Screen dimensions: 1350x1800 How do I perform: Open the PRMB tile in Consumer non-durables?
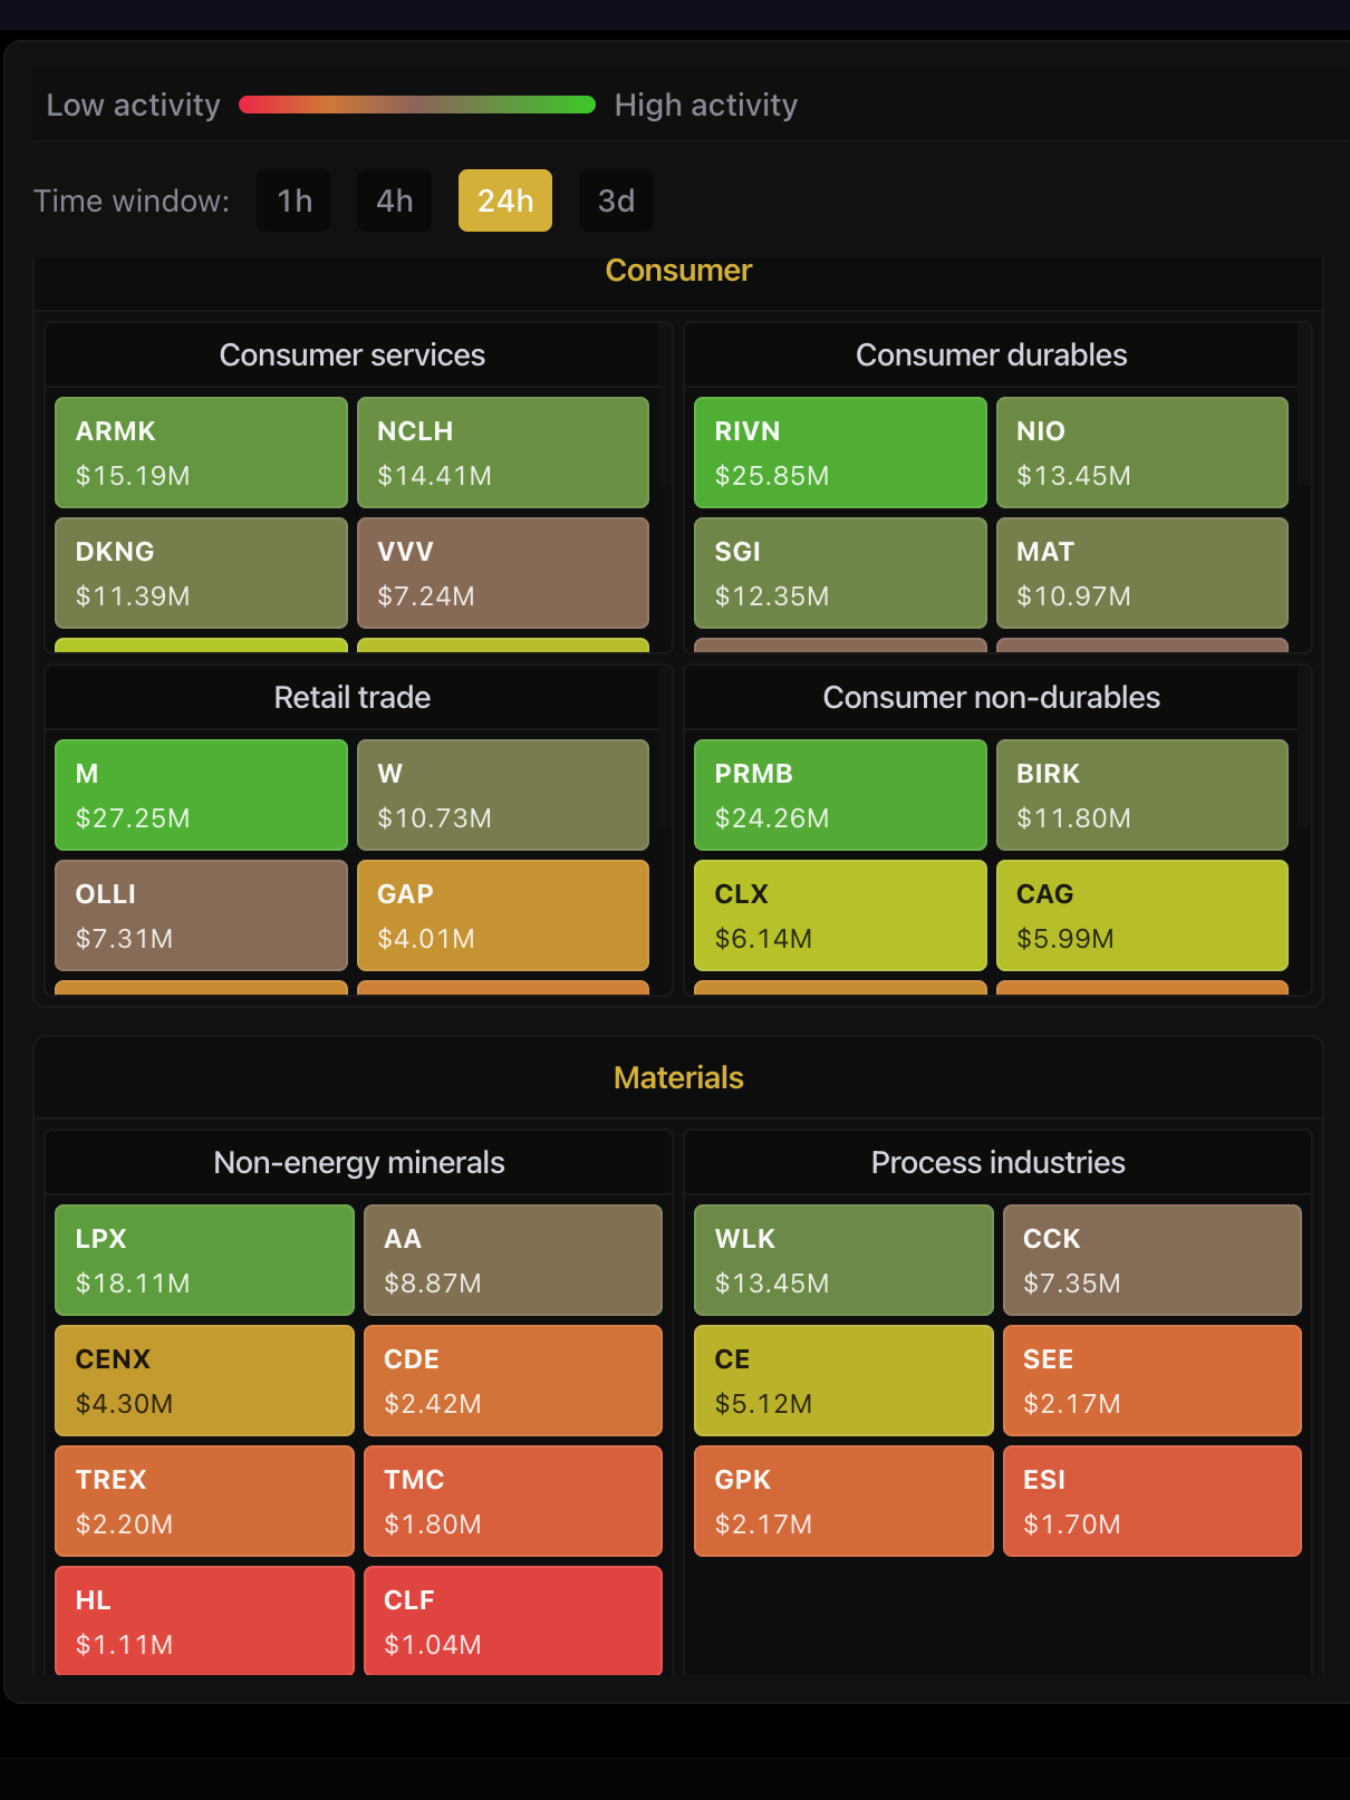pyautogui.click(x=840, y=795)
